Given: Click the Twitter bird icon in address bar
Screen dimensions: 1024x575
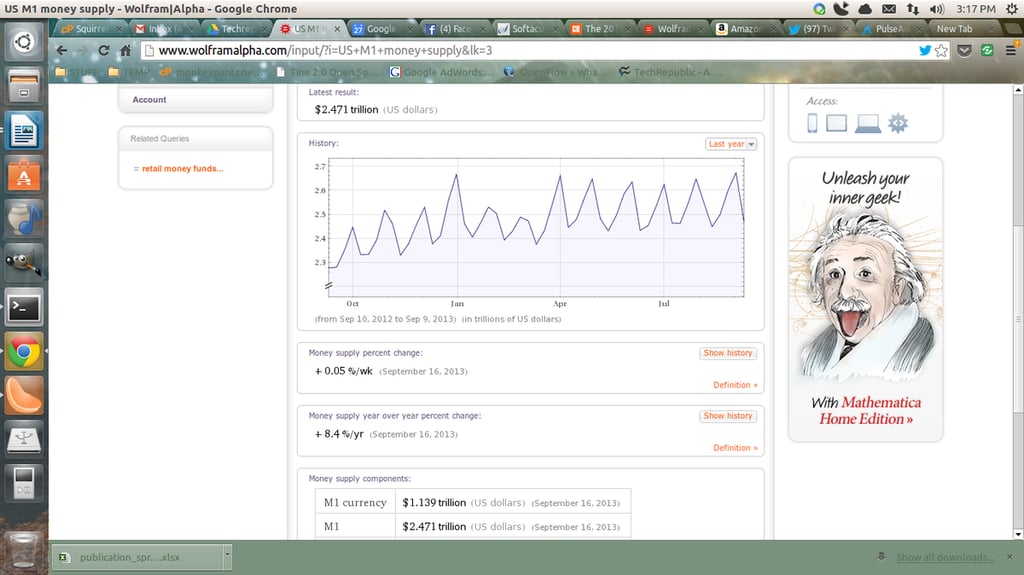Looking at the screenshot, I should pos(925,50).
